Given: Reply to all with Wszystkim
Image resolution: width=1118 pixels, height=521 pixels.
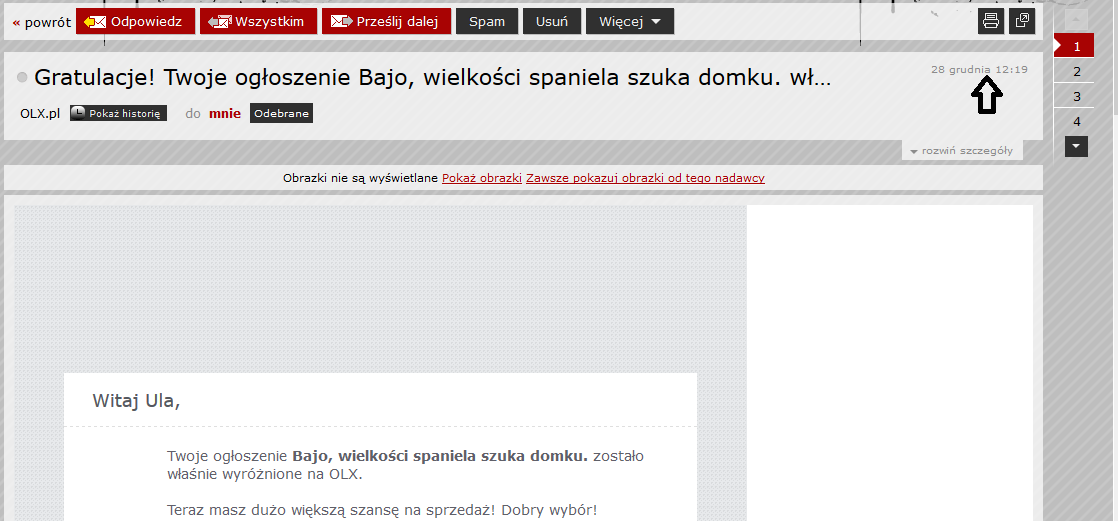Looking at the screenshot, I should pyautogui.click(x=258, y=21).
